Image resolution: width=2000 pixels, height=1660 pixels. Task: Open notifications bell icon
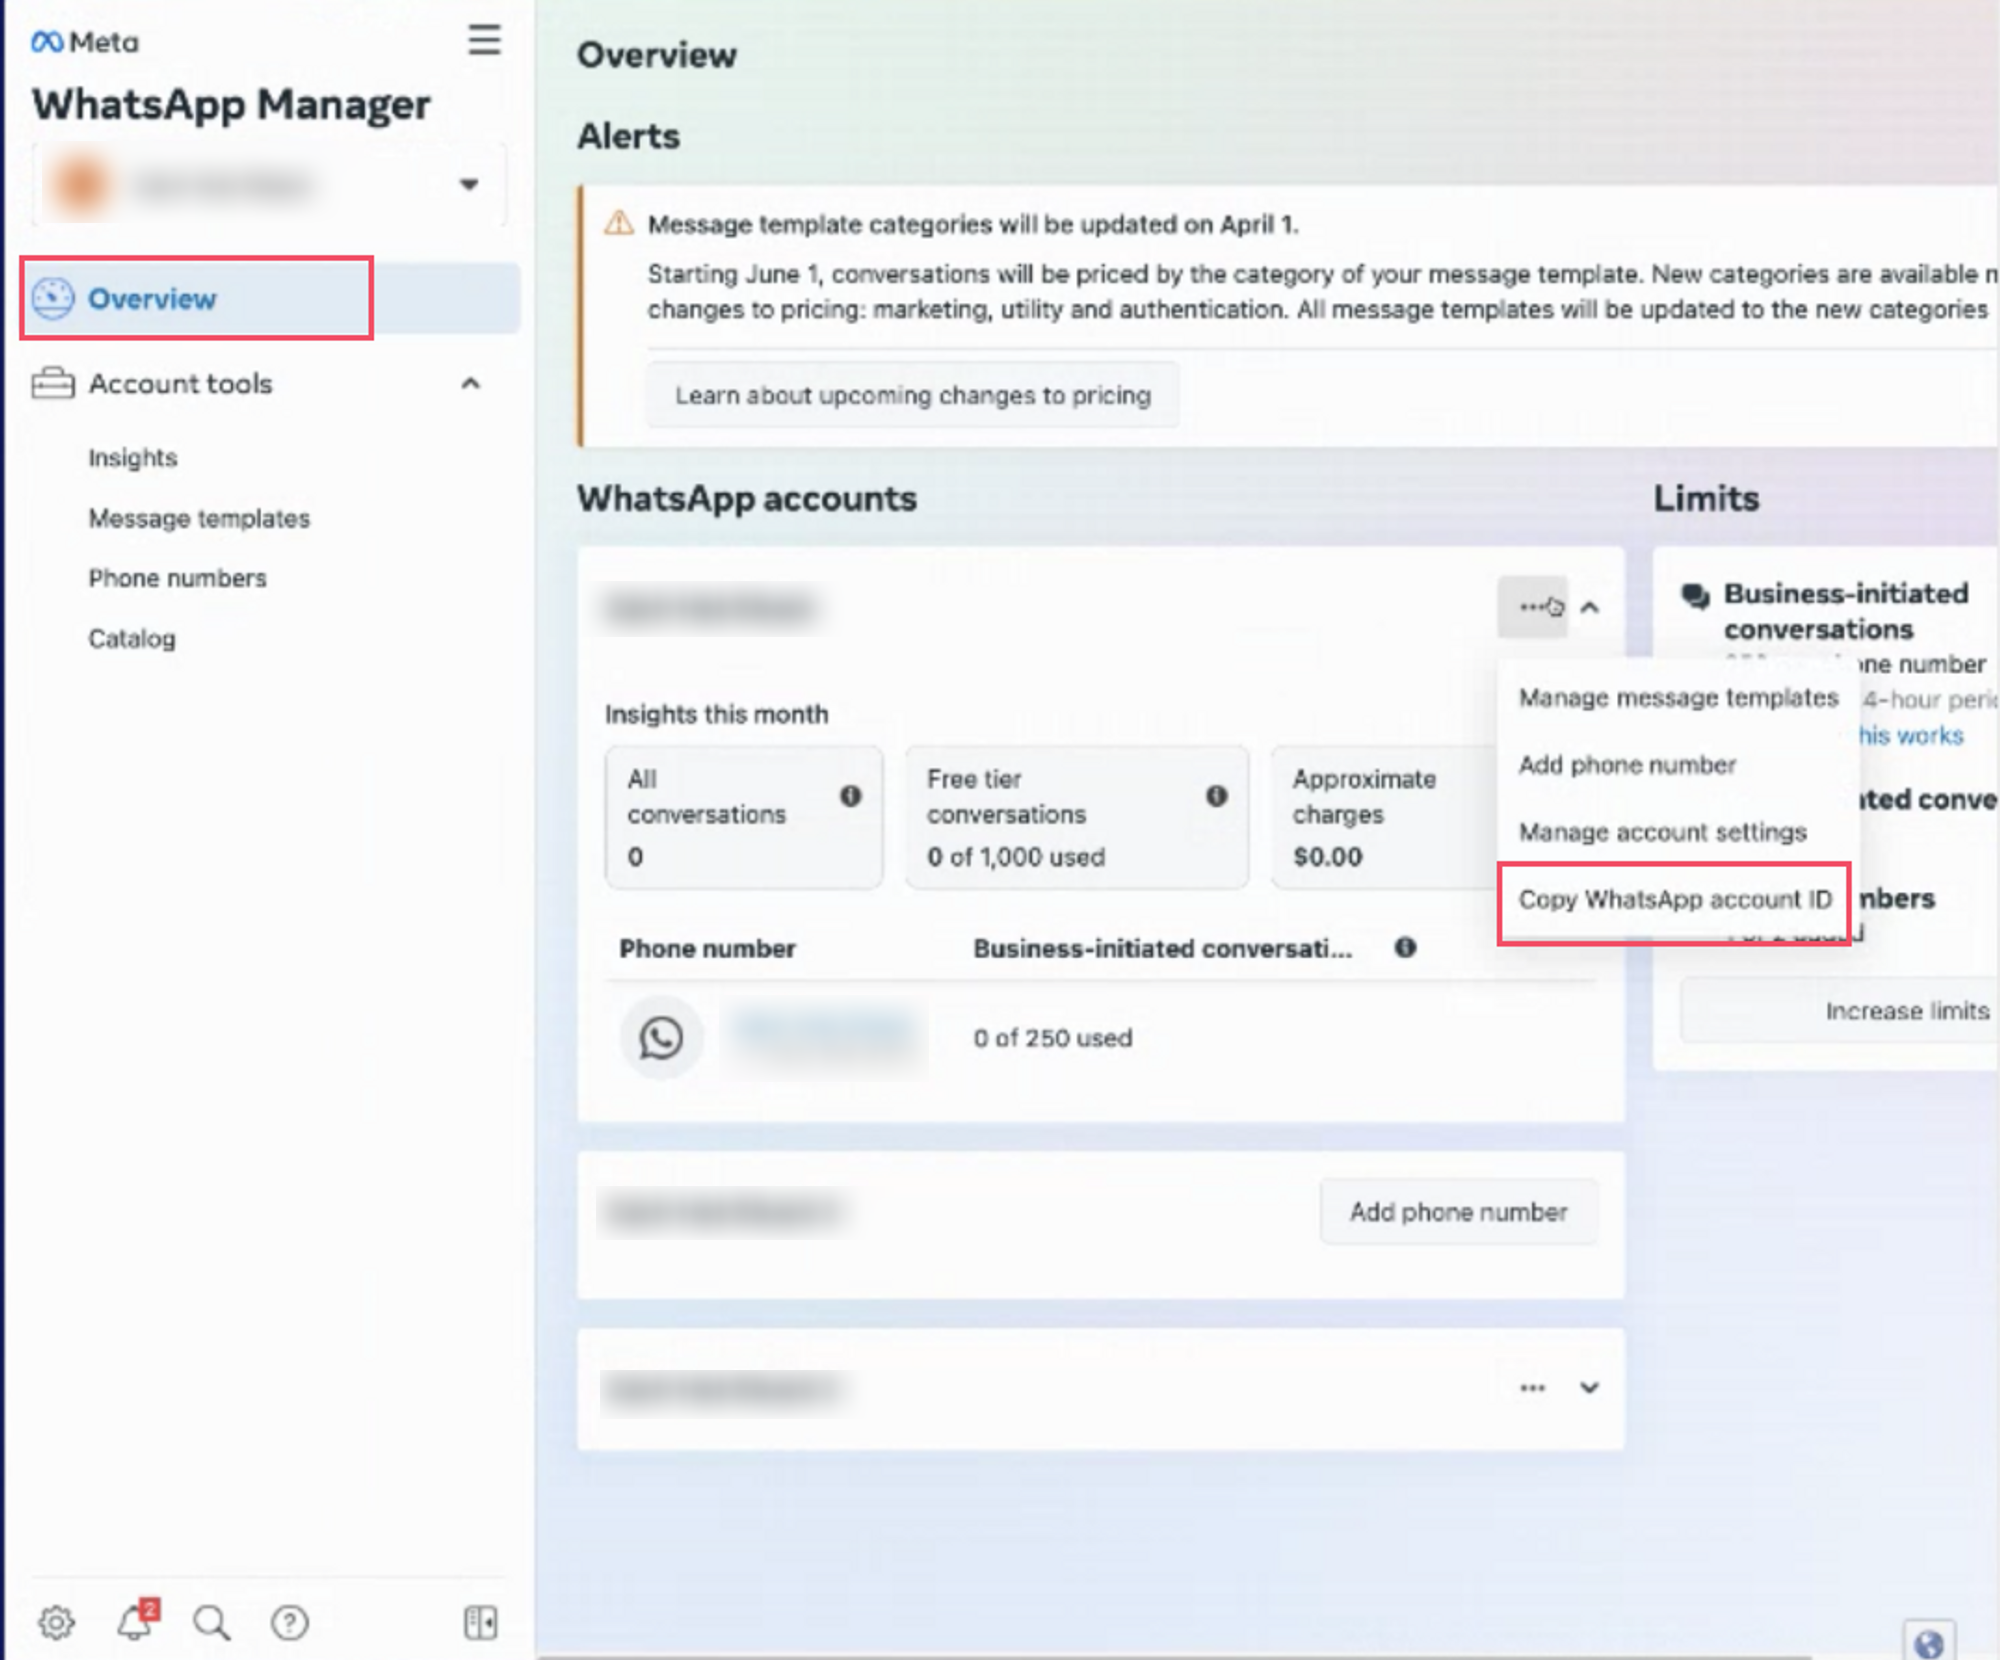pyautogui.click(x=136, y=1620)
